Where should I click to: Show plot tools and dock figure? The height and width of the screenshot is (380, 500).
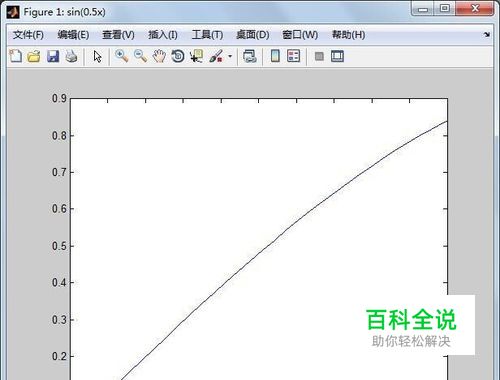(x=337, y=56)
